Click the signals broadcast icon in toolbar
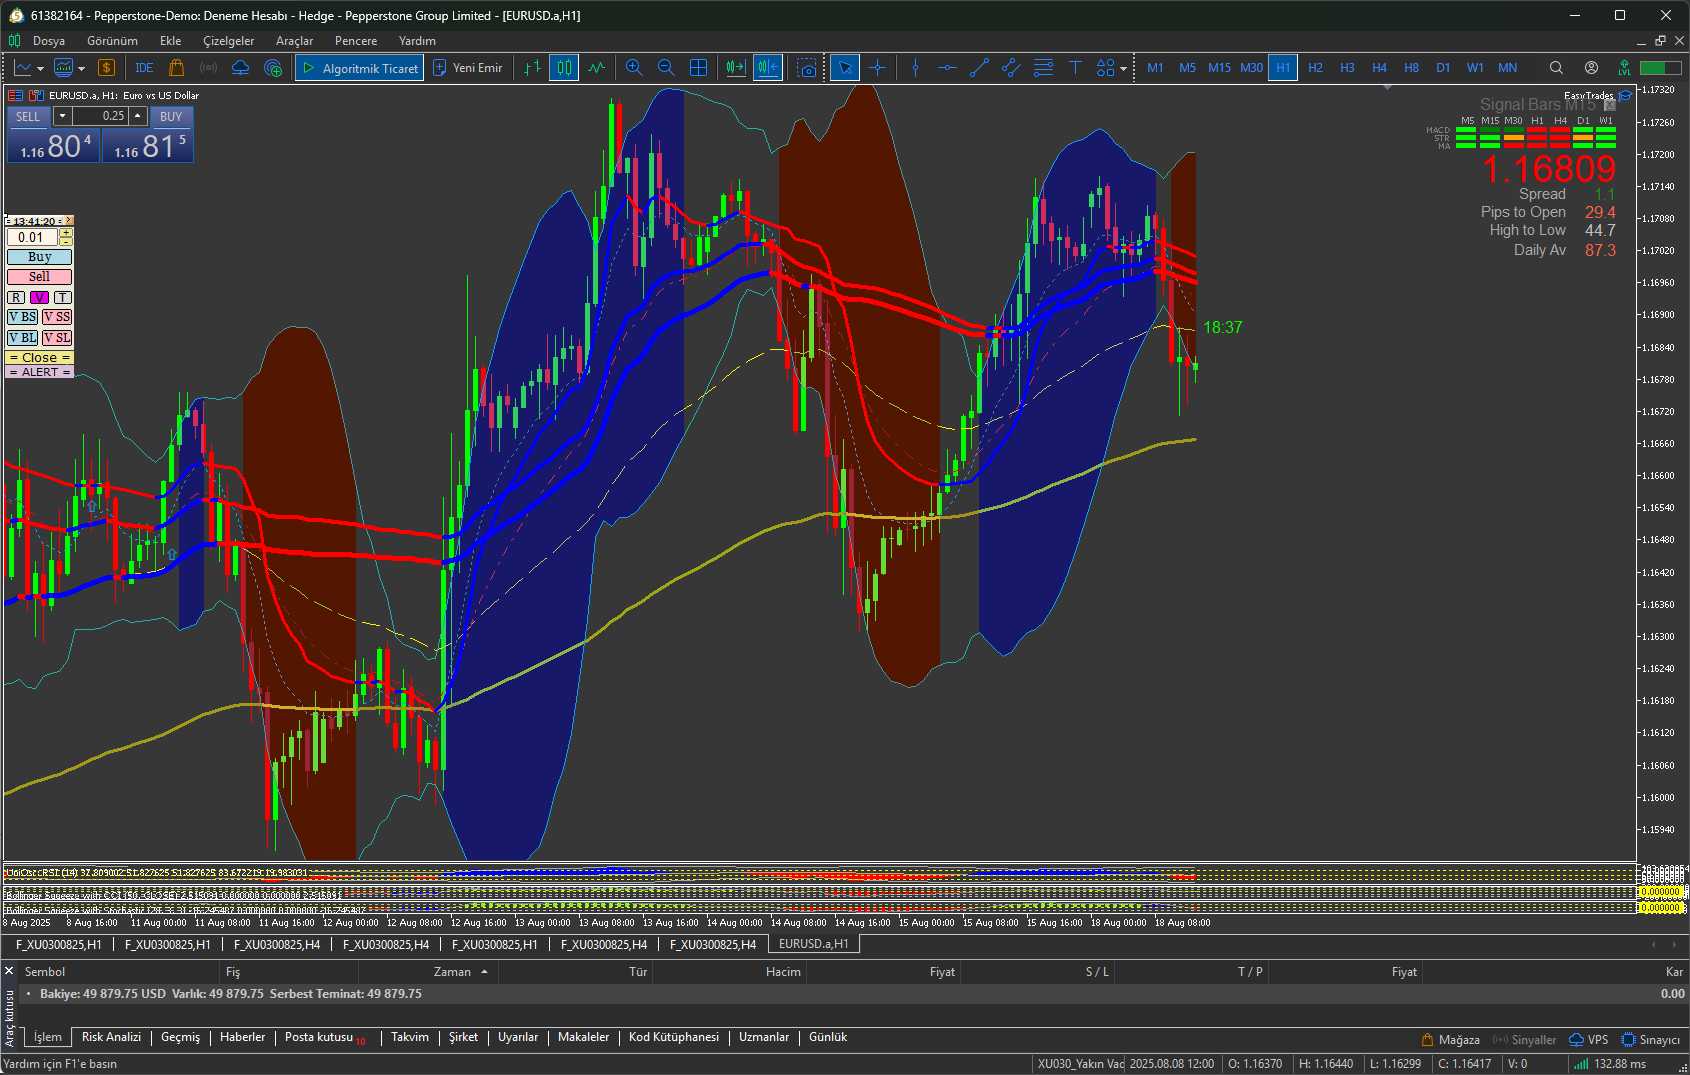The image size is (1690, 1075). tap(209, 68)
